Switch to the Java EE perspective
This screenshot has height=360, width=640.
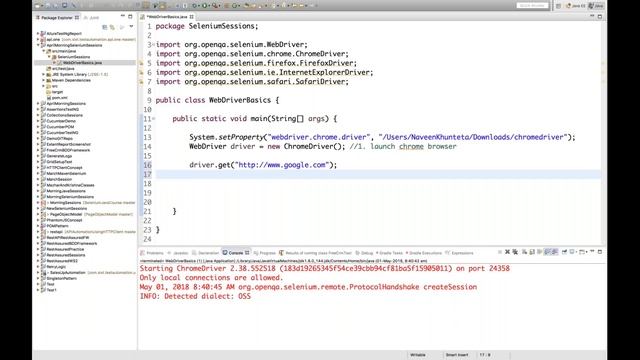coord(575,6)
